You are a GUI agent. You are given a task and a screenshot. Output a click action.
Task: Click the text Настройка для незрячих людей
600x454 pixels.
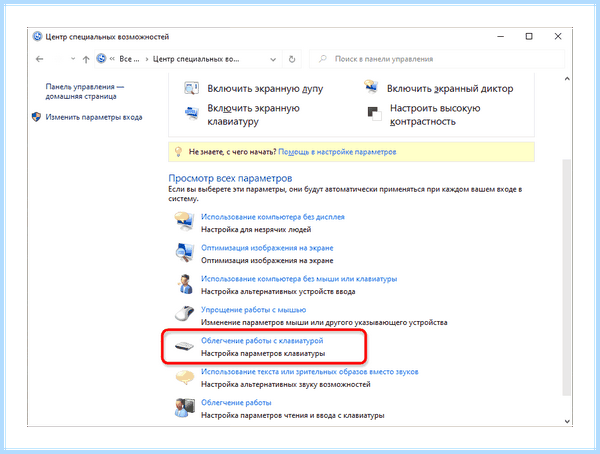tap(256, 230)
